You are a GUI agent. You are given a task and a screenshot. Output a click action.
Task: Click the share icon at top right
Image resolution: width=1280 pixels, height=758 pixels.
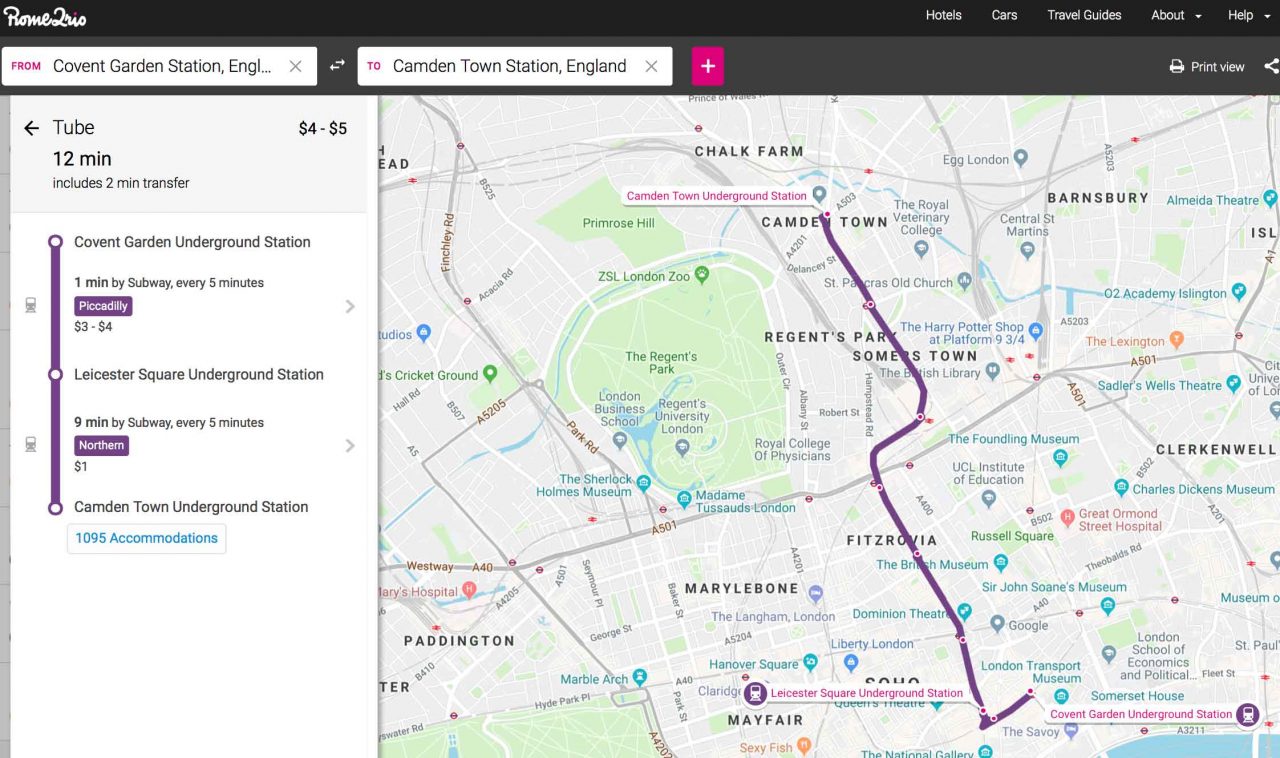pyautogui.click(x=1271, y=67)
